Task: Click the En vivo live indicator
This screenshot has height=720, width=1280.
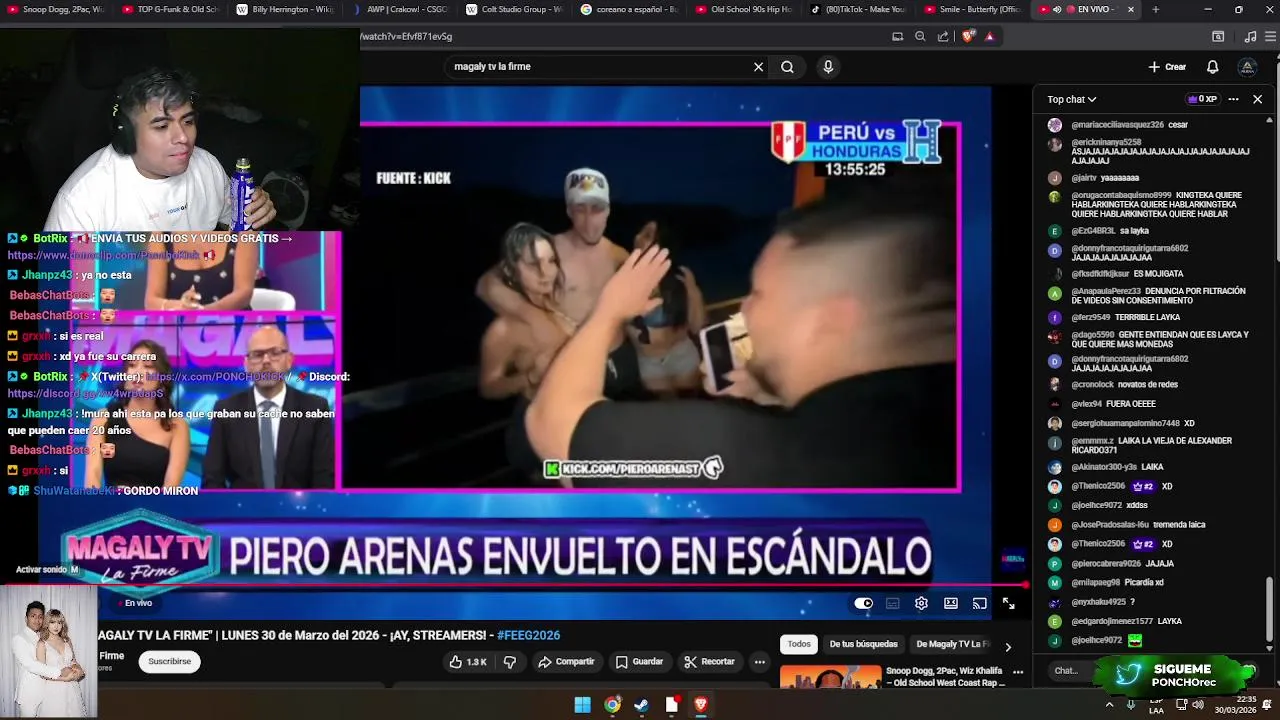Action: [134, 603]
